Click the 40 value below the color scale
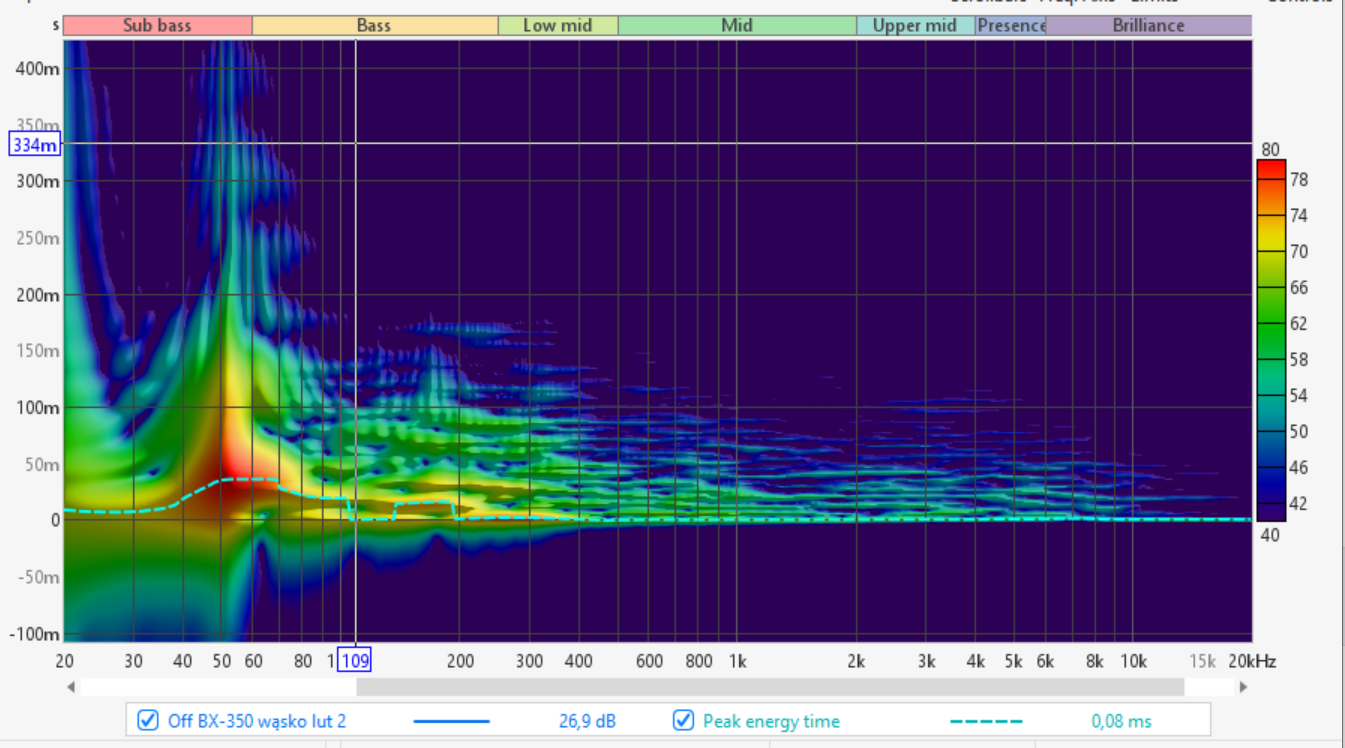 point(1270,534)
